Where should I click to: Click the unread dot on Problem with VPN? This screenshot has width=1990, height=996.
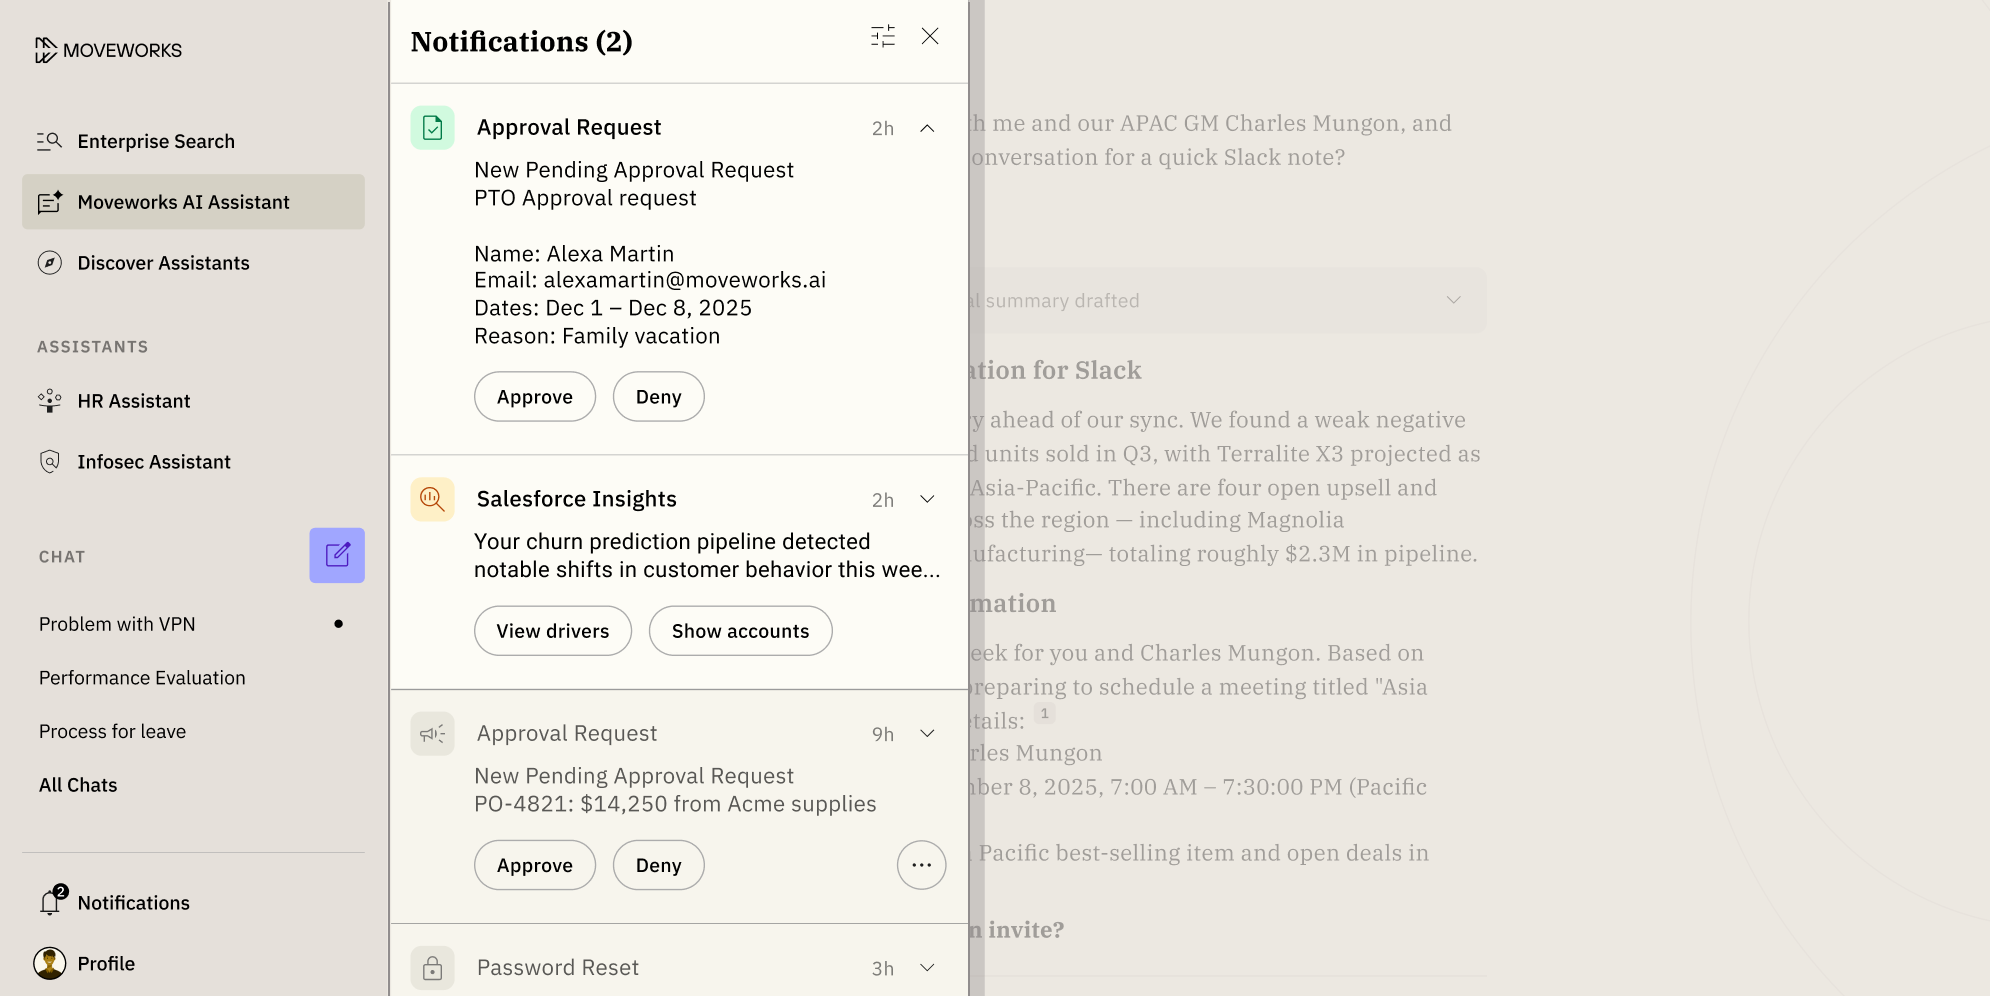click(339, 624)
